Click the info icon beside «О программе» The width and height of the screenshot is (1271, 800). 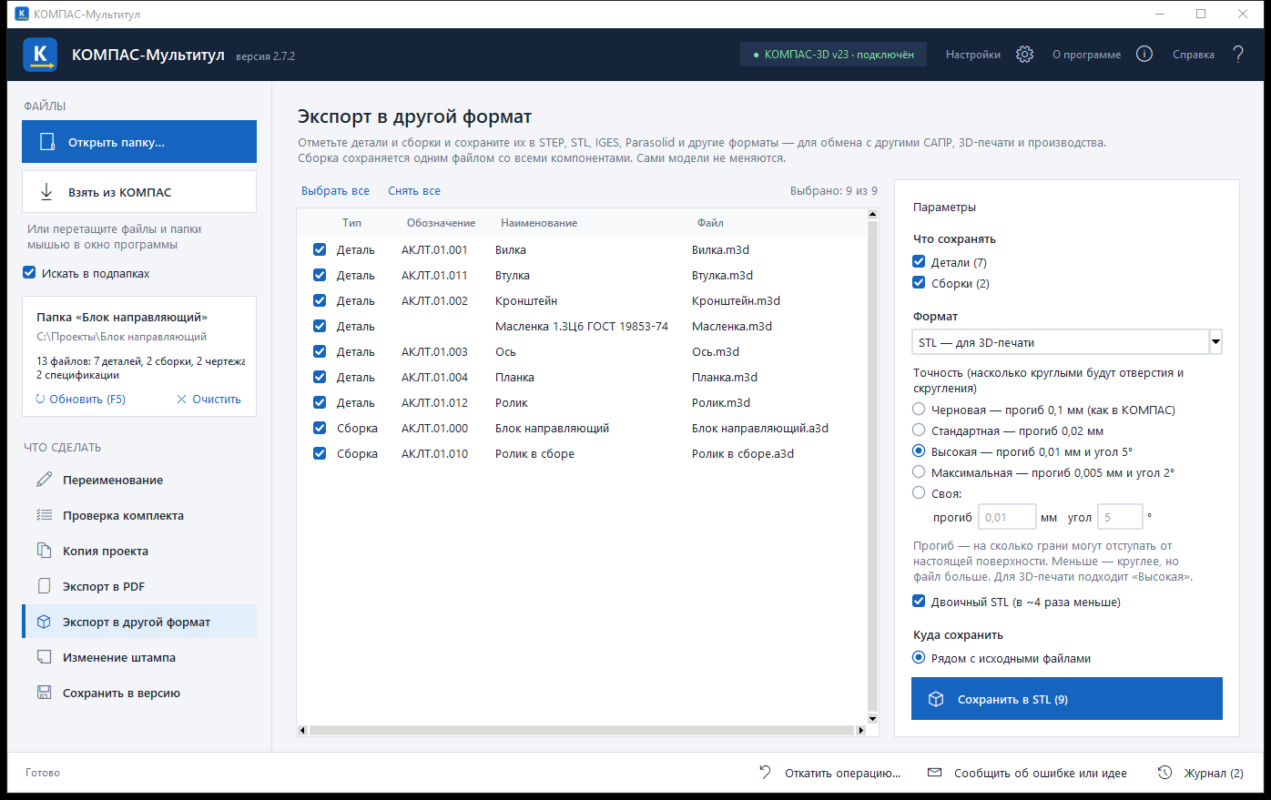click(x=1145, y=54)
